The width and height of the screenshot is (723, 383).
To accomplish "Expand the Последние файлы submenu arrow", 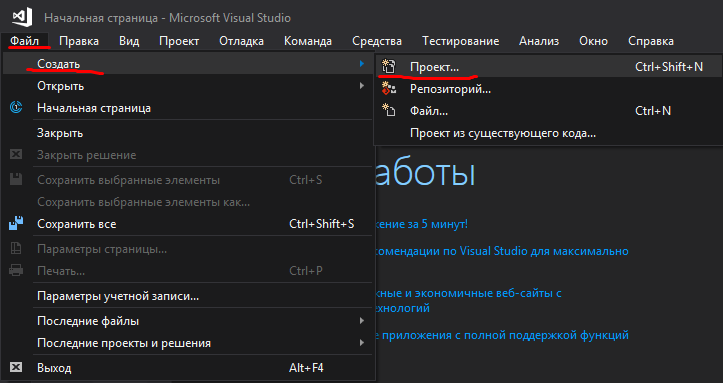I will [x=362, y=320].
